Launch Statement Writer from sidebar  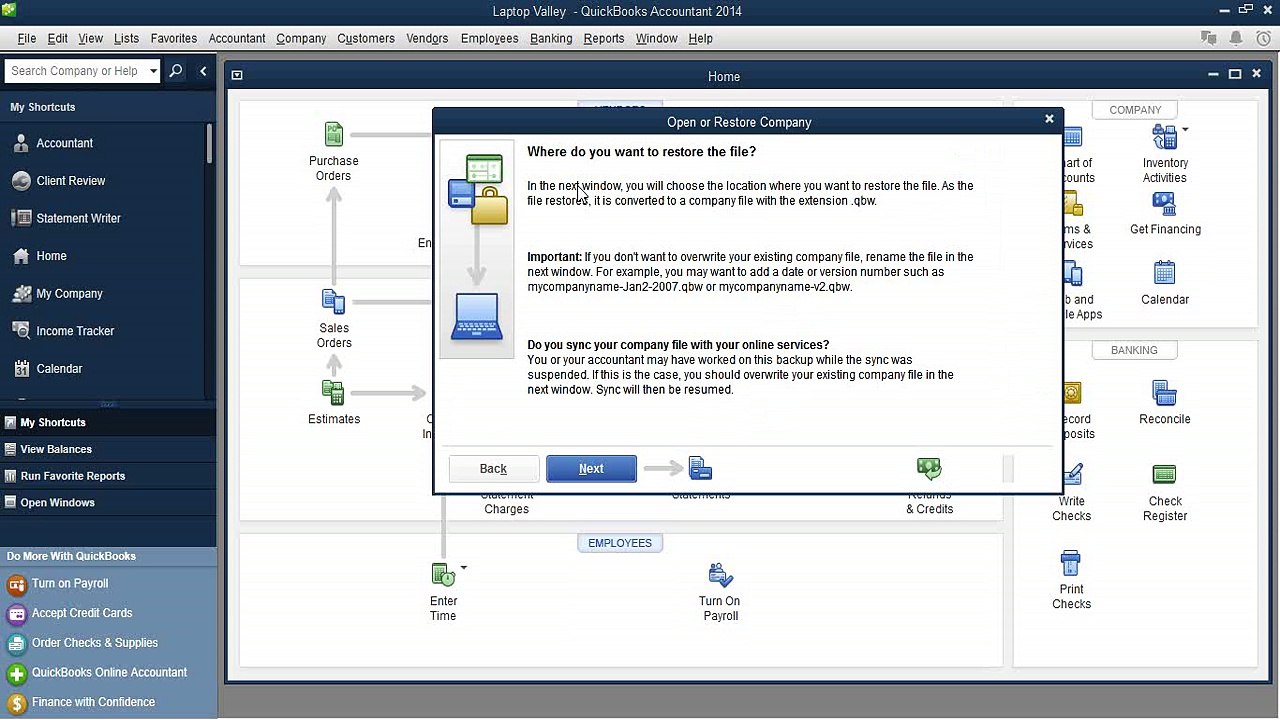[78, 218]
